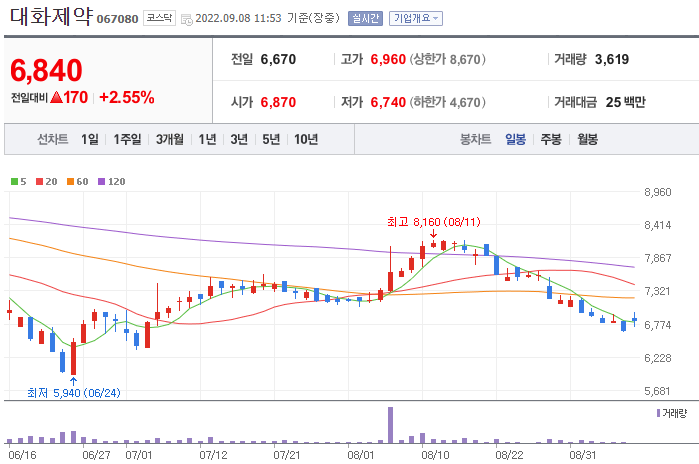Click the 최고 8,160 (08/11) high marker
The width and height of the screenshot is (699, 464).
434,222
